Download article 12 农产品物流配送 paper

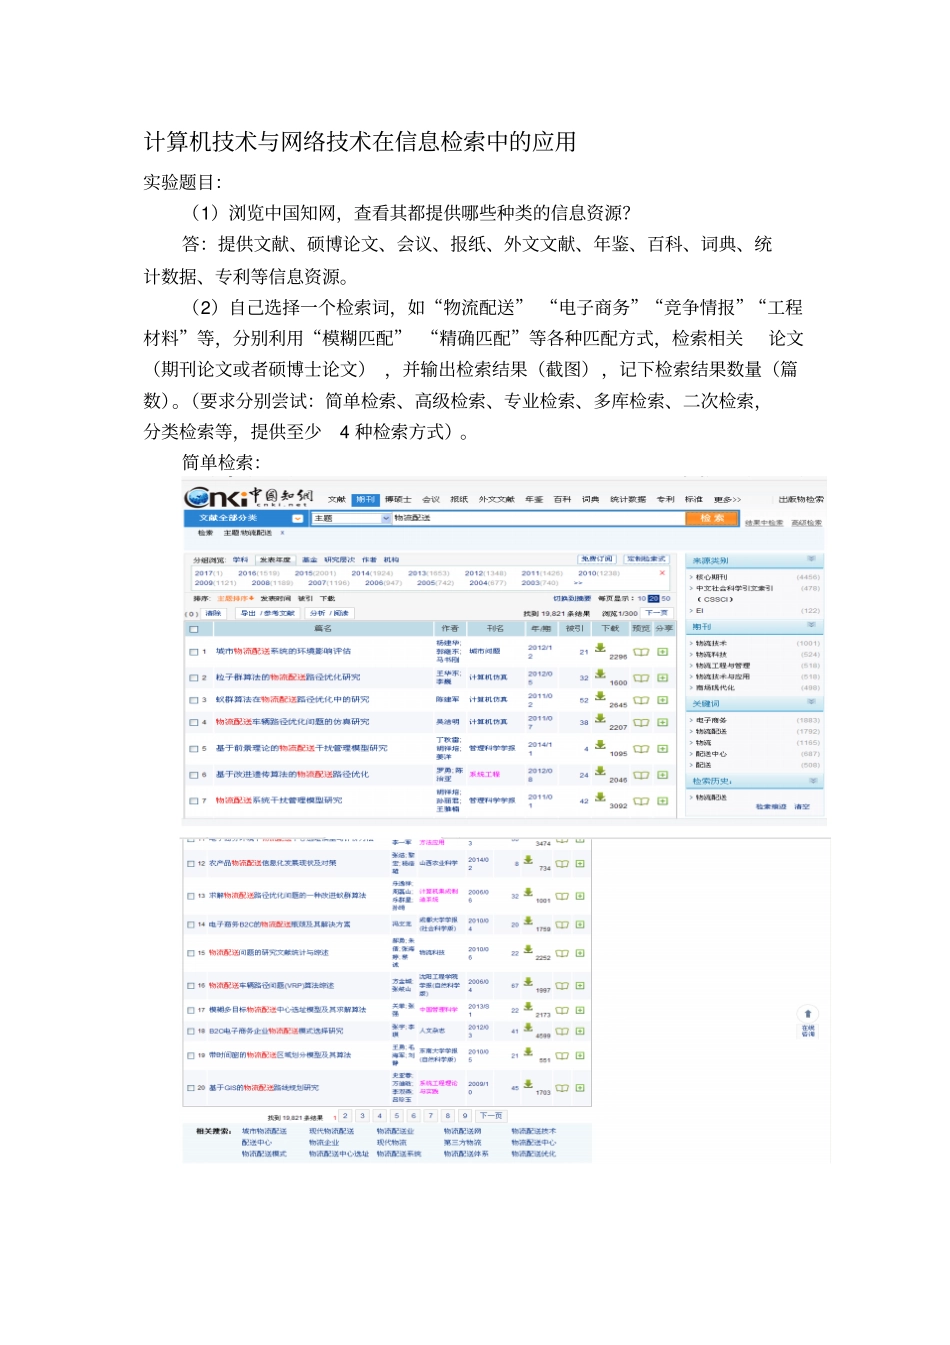tap(528, 859)
